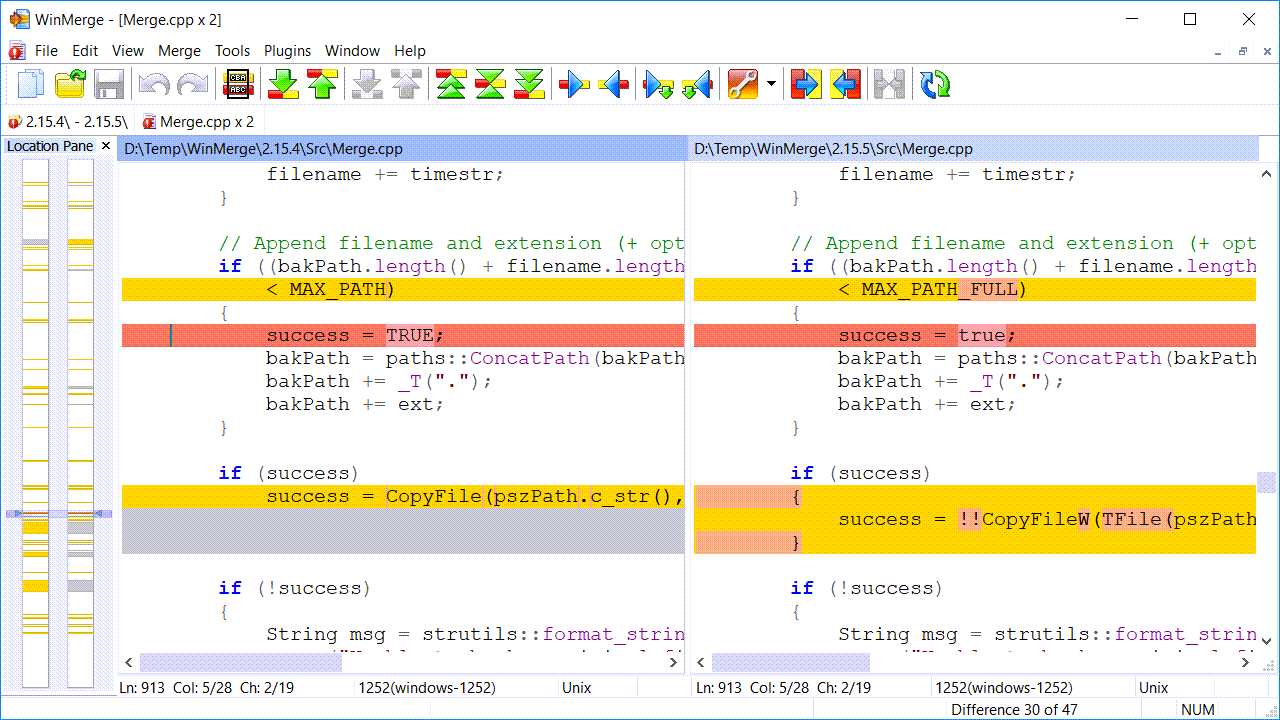Click vertical scrollbar down arrow in right pane
The image size is (1280, 720).
[x=1267, y=640]
